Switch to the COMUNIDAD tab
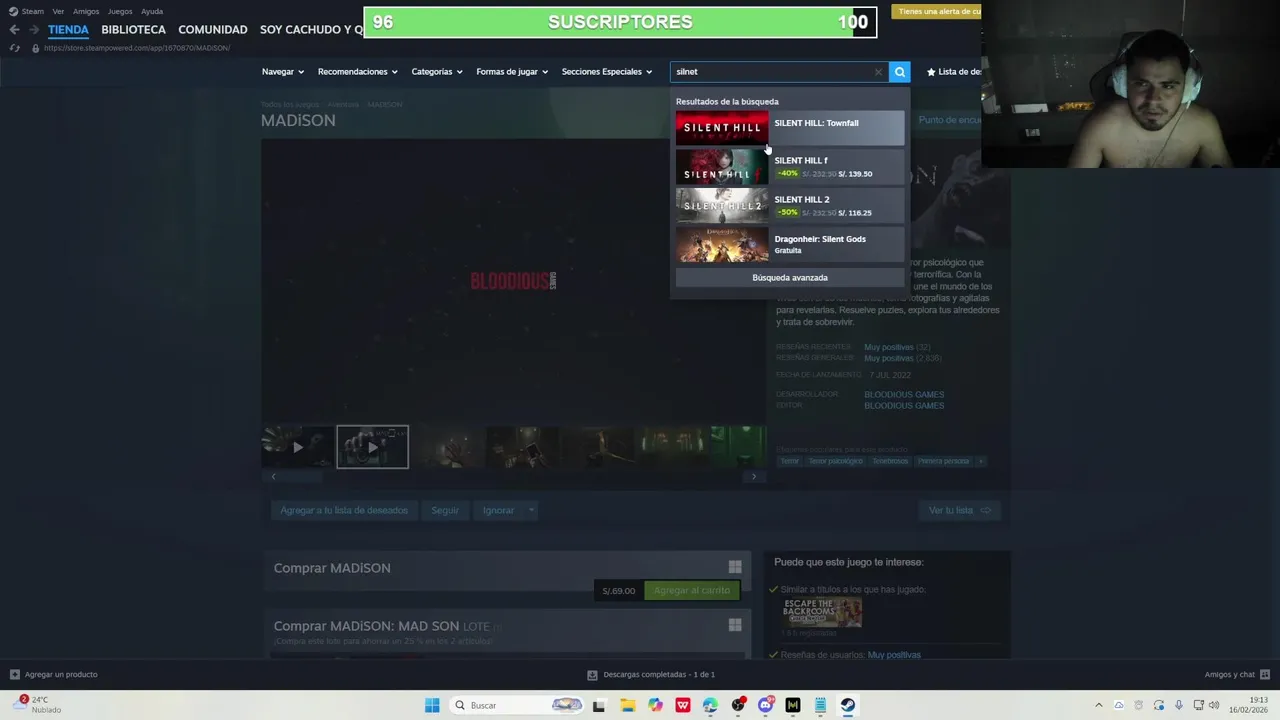Viewport: 1280px width, 720px height. click(212, 30)
